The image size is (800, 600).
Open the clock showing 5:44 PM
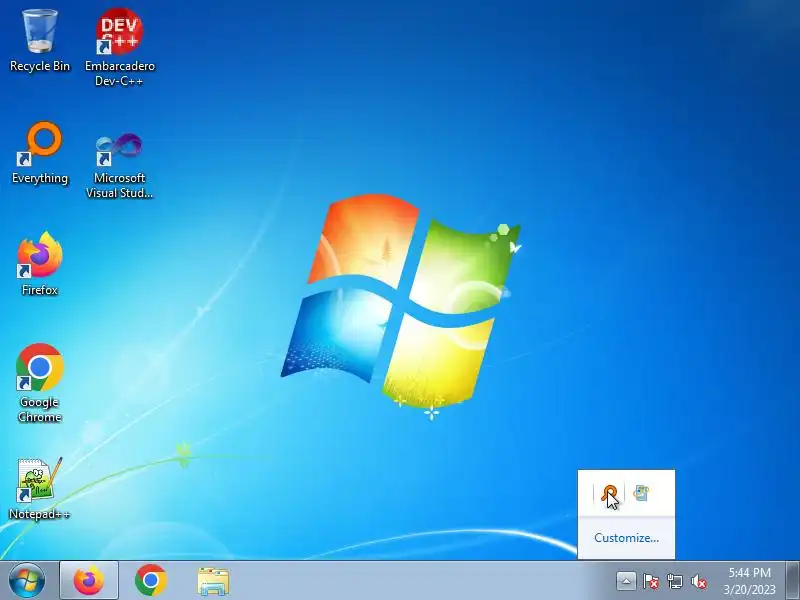749,581
